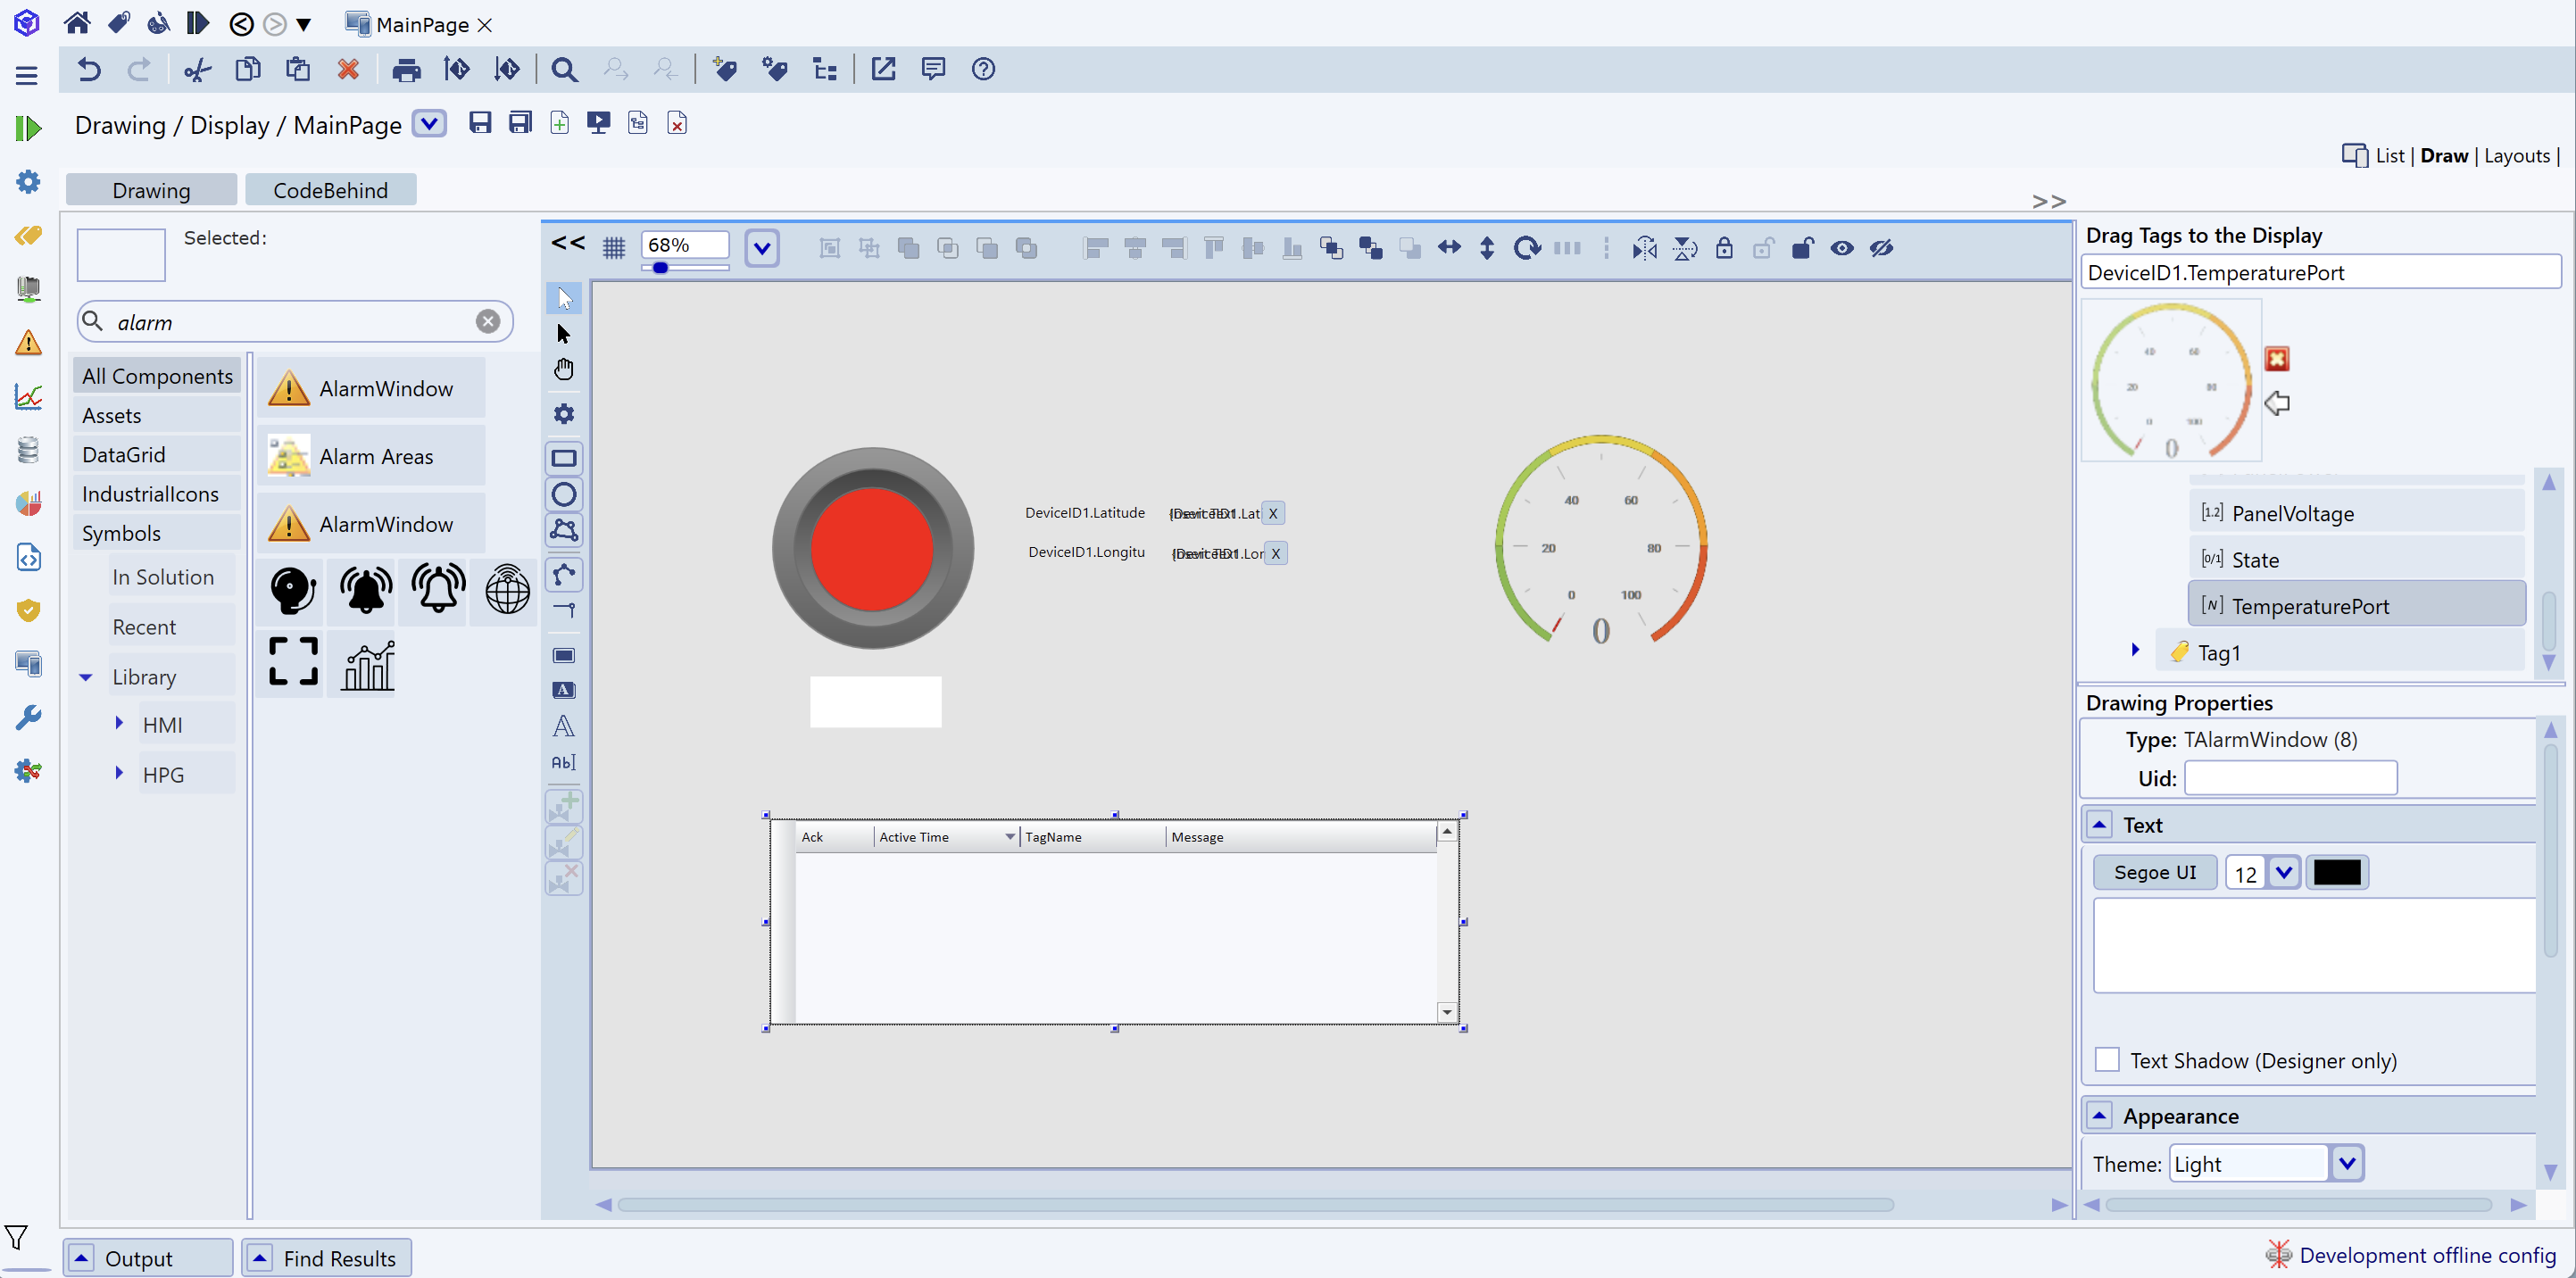
Task: Select the Rectangle drawing tool
Action: [564, 458]
